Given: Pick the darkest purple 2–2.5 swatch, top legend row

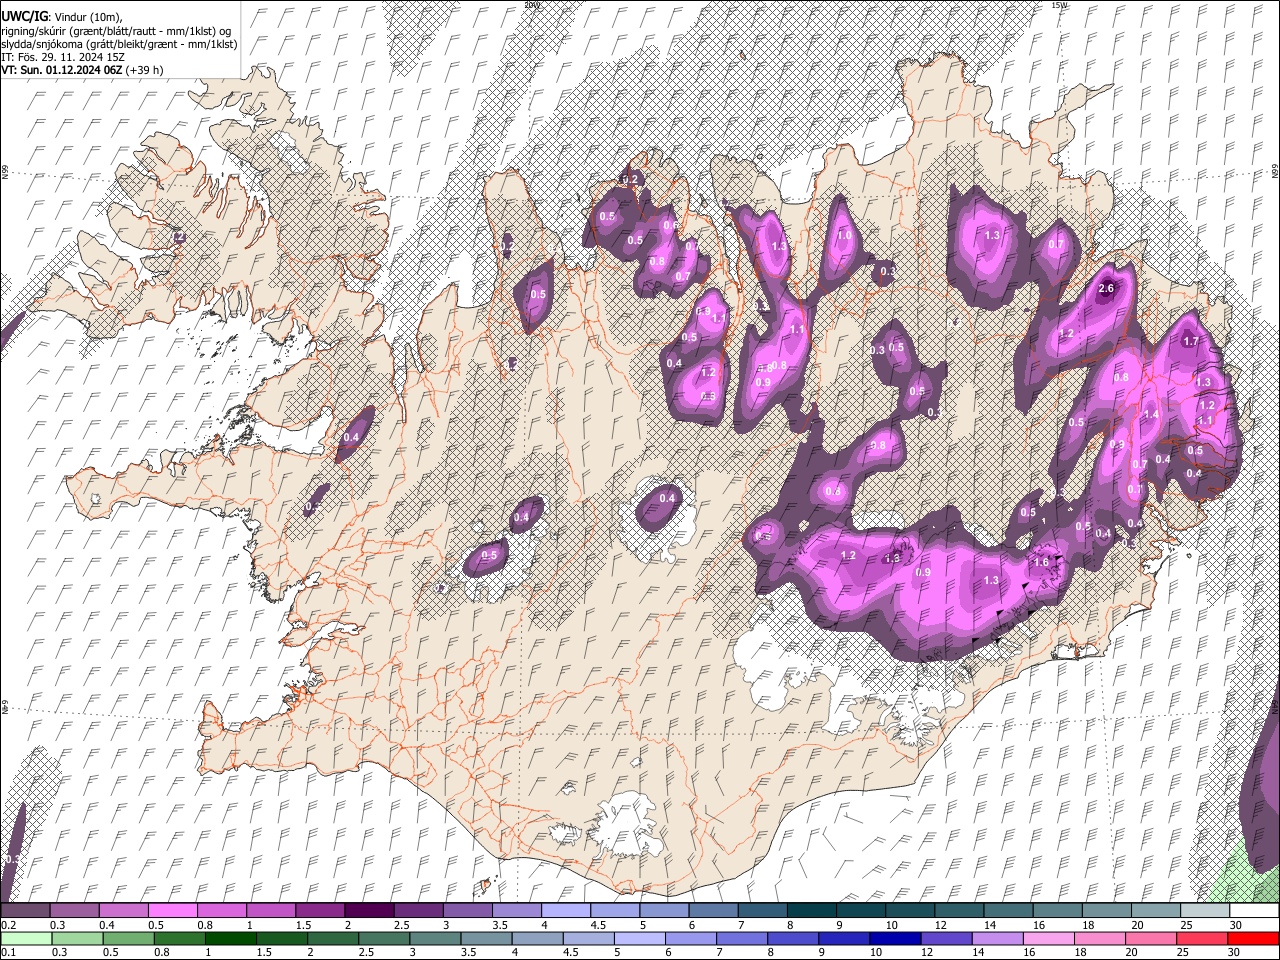Looking at the screenshot, I should (369, 911).
